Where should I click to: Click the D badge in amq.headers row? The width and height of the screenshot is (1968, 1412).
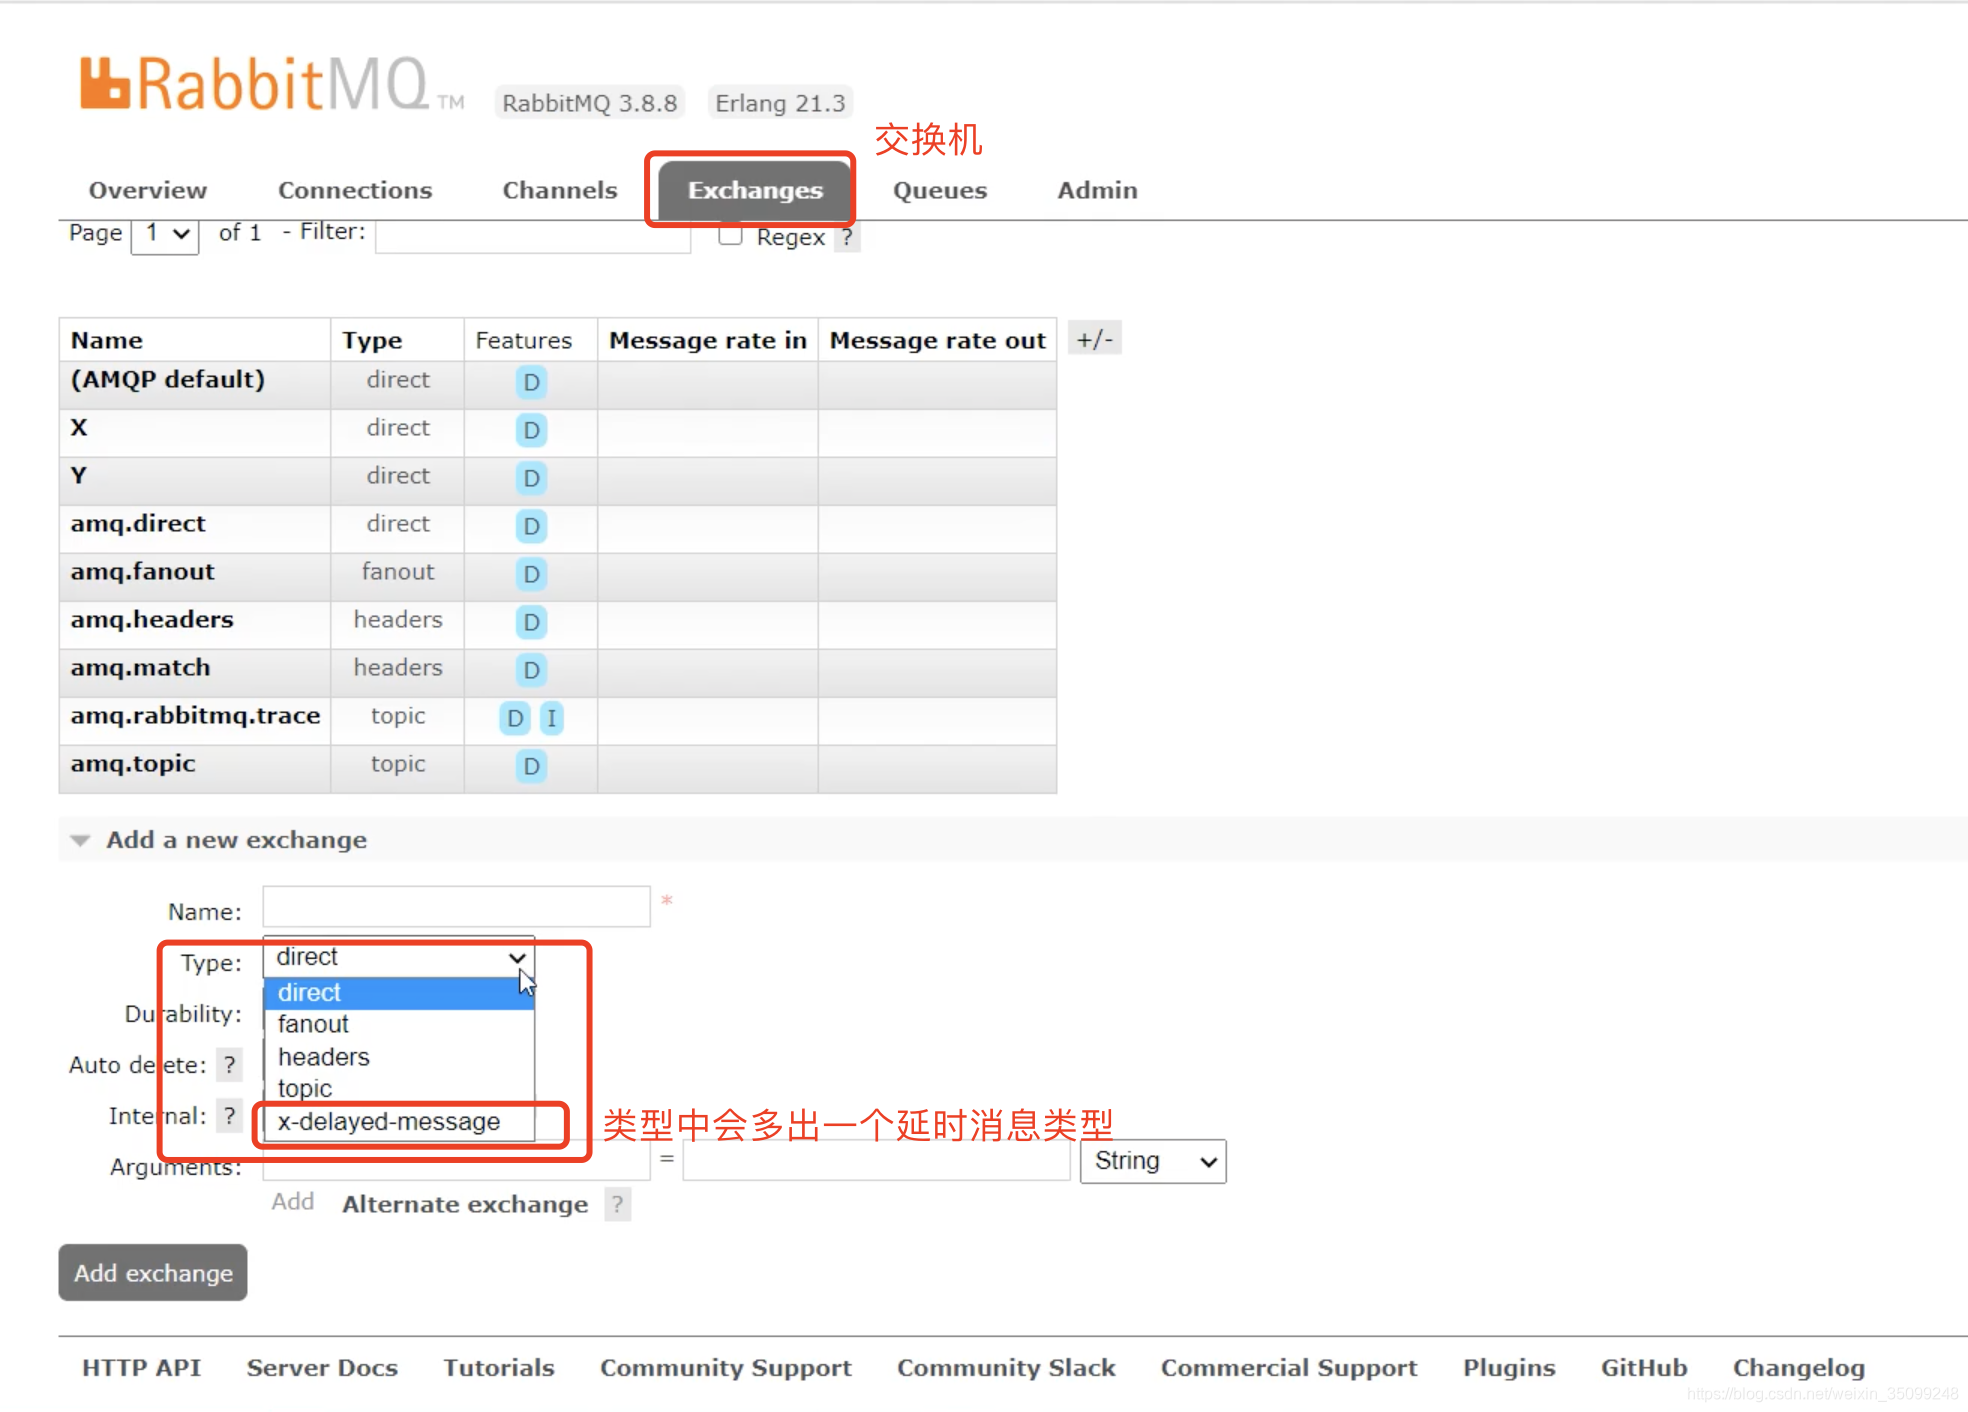click(531, 622)
